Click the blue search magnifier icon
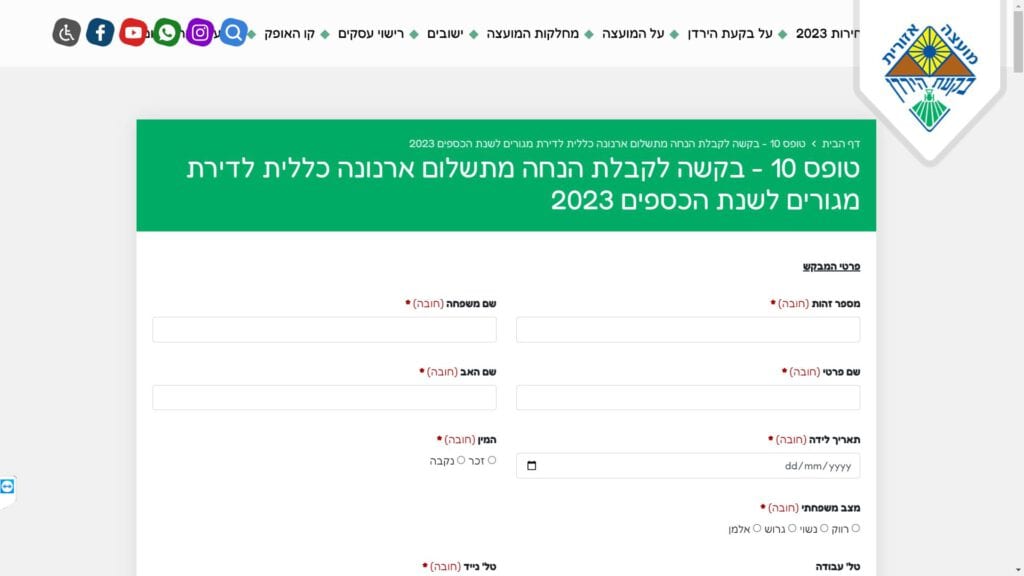The width and height of the screenshot is (1024, 576). tap(233, 33)
